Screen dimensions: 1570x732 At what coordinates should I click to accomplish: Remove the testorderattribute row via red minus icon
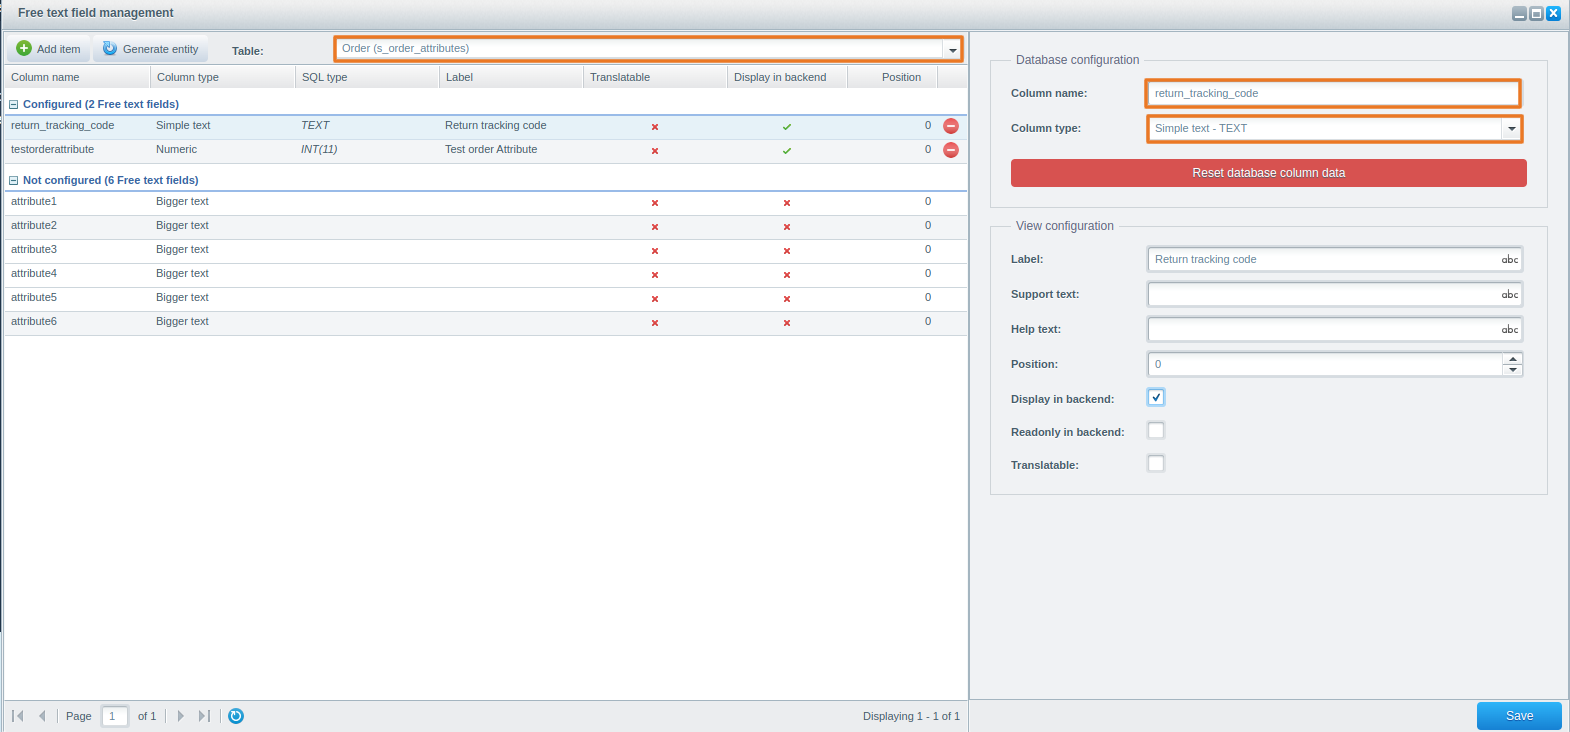[x=951, y=150]
